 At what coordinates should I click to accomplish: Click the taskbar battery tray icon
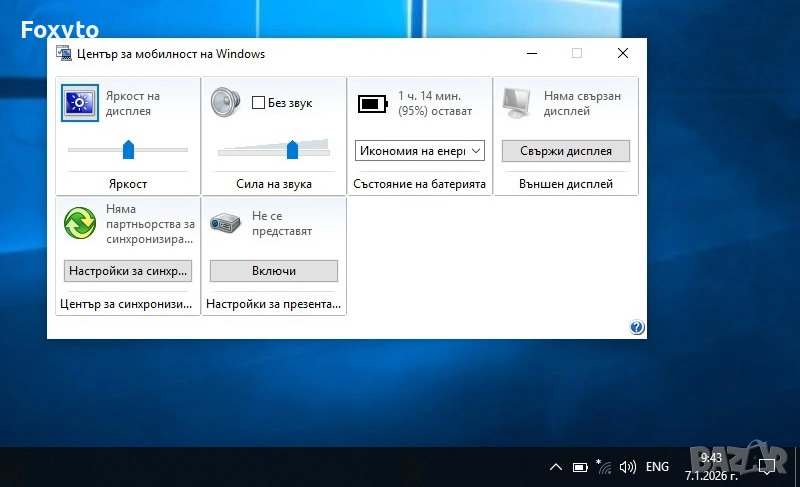pyautogui.click(x=580, y=467)
